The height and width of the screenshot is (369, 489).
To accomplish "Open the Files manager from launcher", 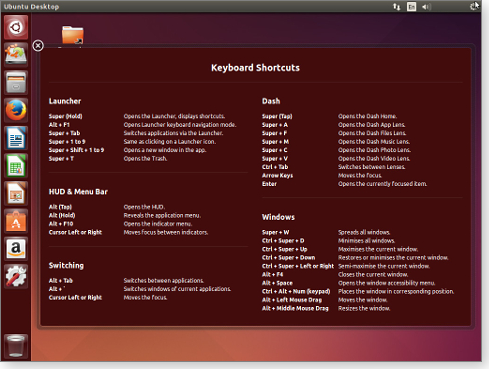I will 16,82.
